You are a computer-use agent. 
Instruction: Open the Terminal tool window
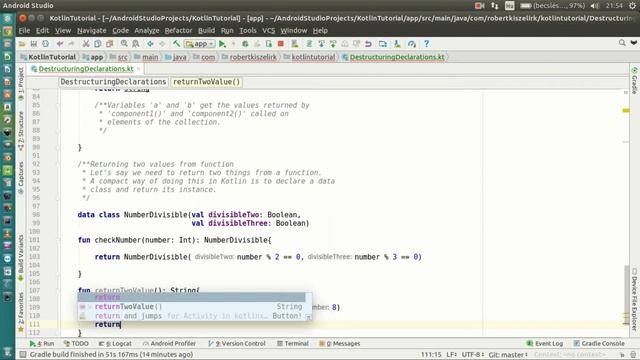(293, 344)
